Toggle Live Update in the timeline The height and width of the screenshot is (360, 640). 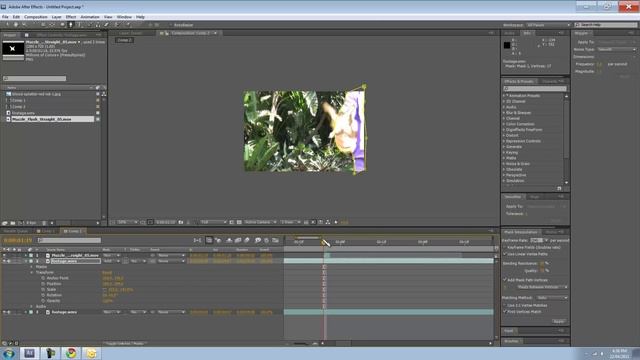click(x=209, y=240)
